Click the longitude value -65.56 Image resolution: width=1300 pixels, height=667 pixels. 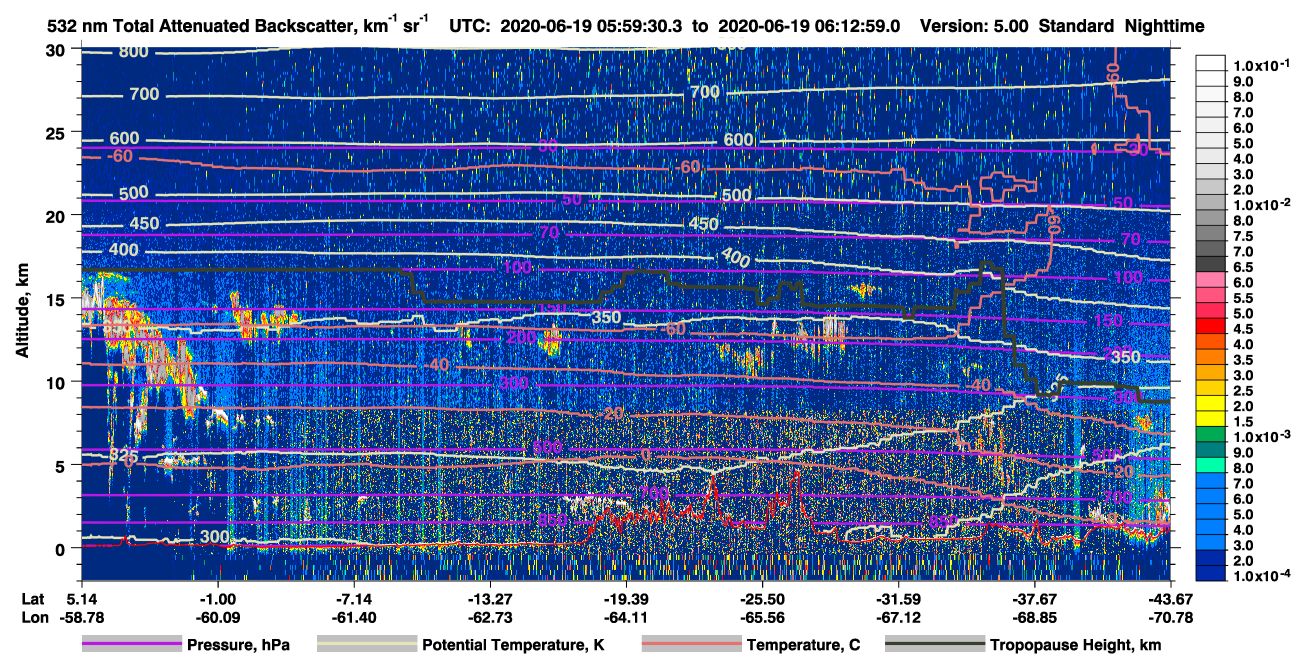762,618
